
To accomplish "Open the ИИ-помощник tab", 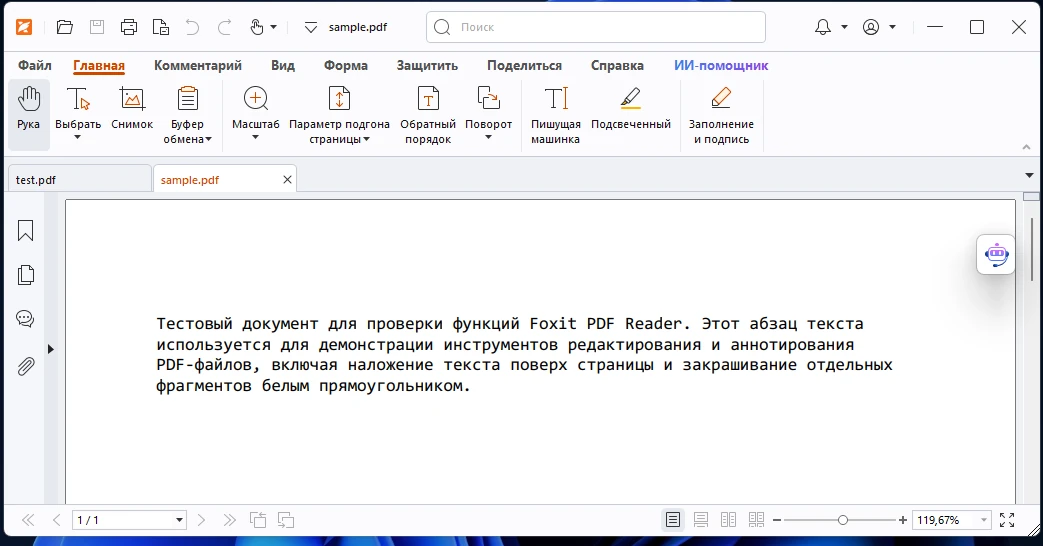I will pos(721,65).
